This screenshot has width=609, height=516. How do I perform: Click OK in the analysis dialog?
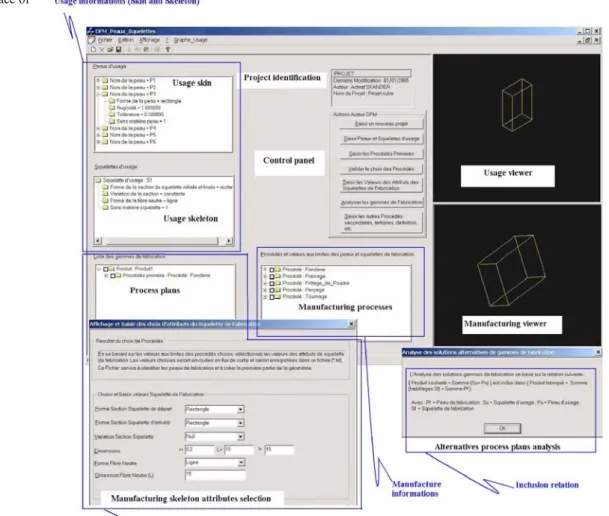click(502, 428)
